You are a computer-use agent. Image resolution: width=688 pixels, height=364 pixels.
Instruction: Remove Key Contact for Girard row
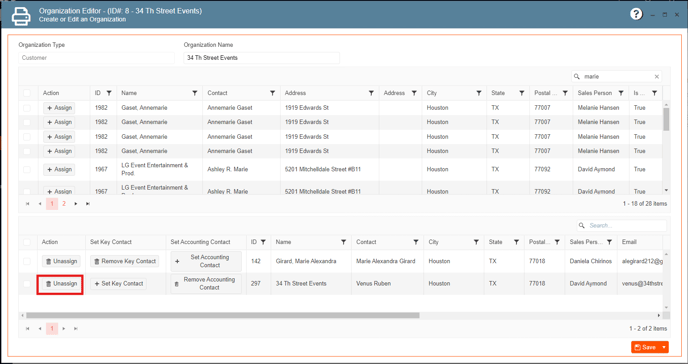coord(125,261)
